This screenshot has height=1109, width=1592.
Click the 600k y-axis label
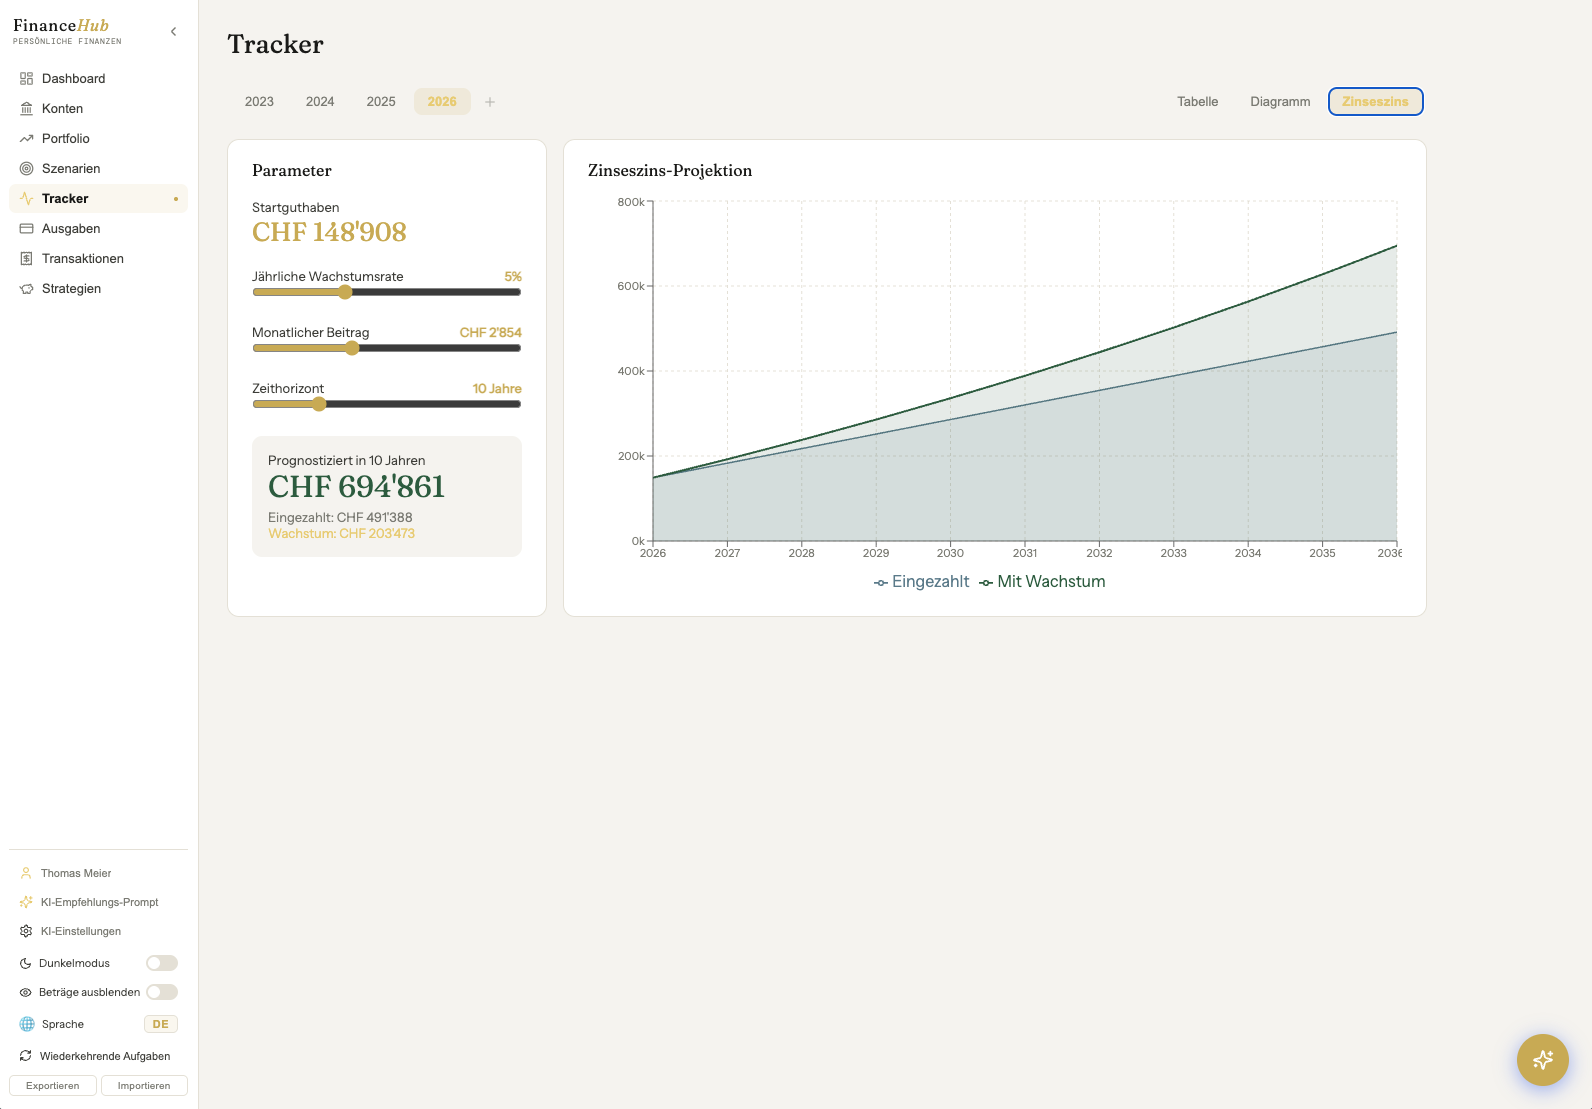pyautogui.click(x=631, y=286)
